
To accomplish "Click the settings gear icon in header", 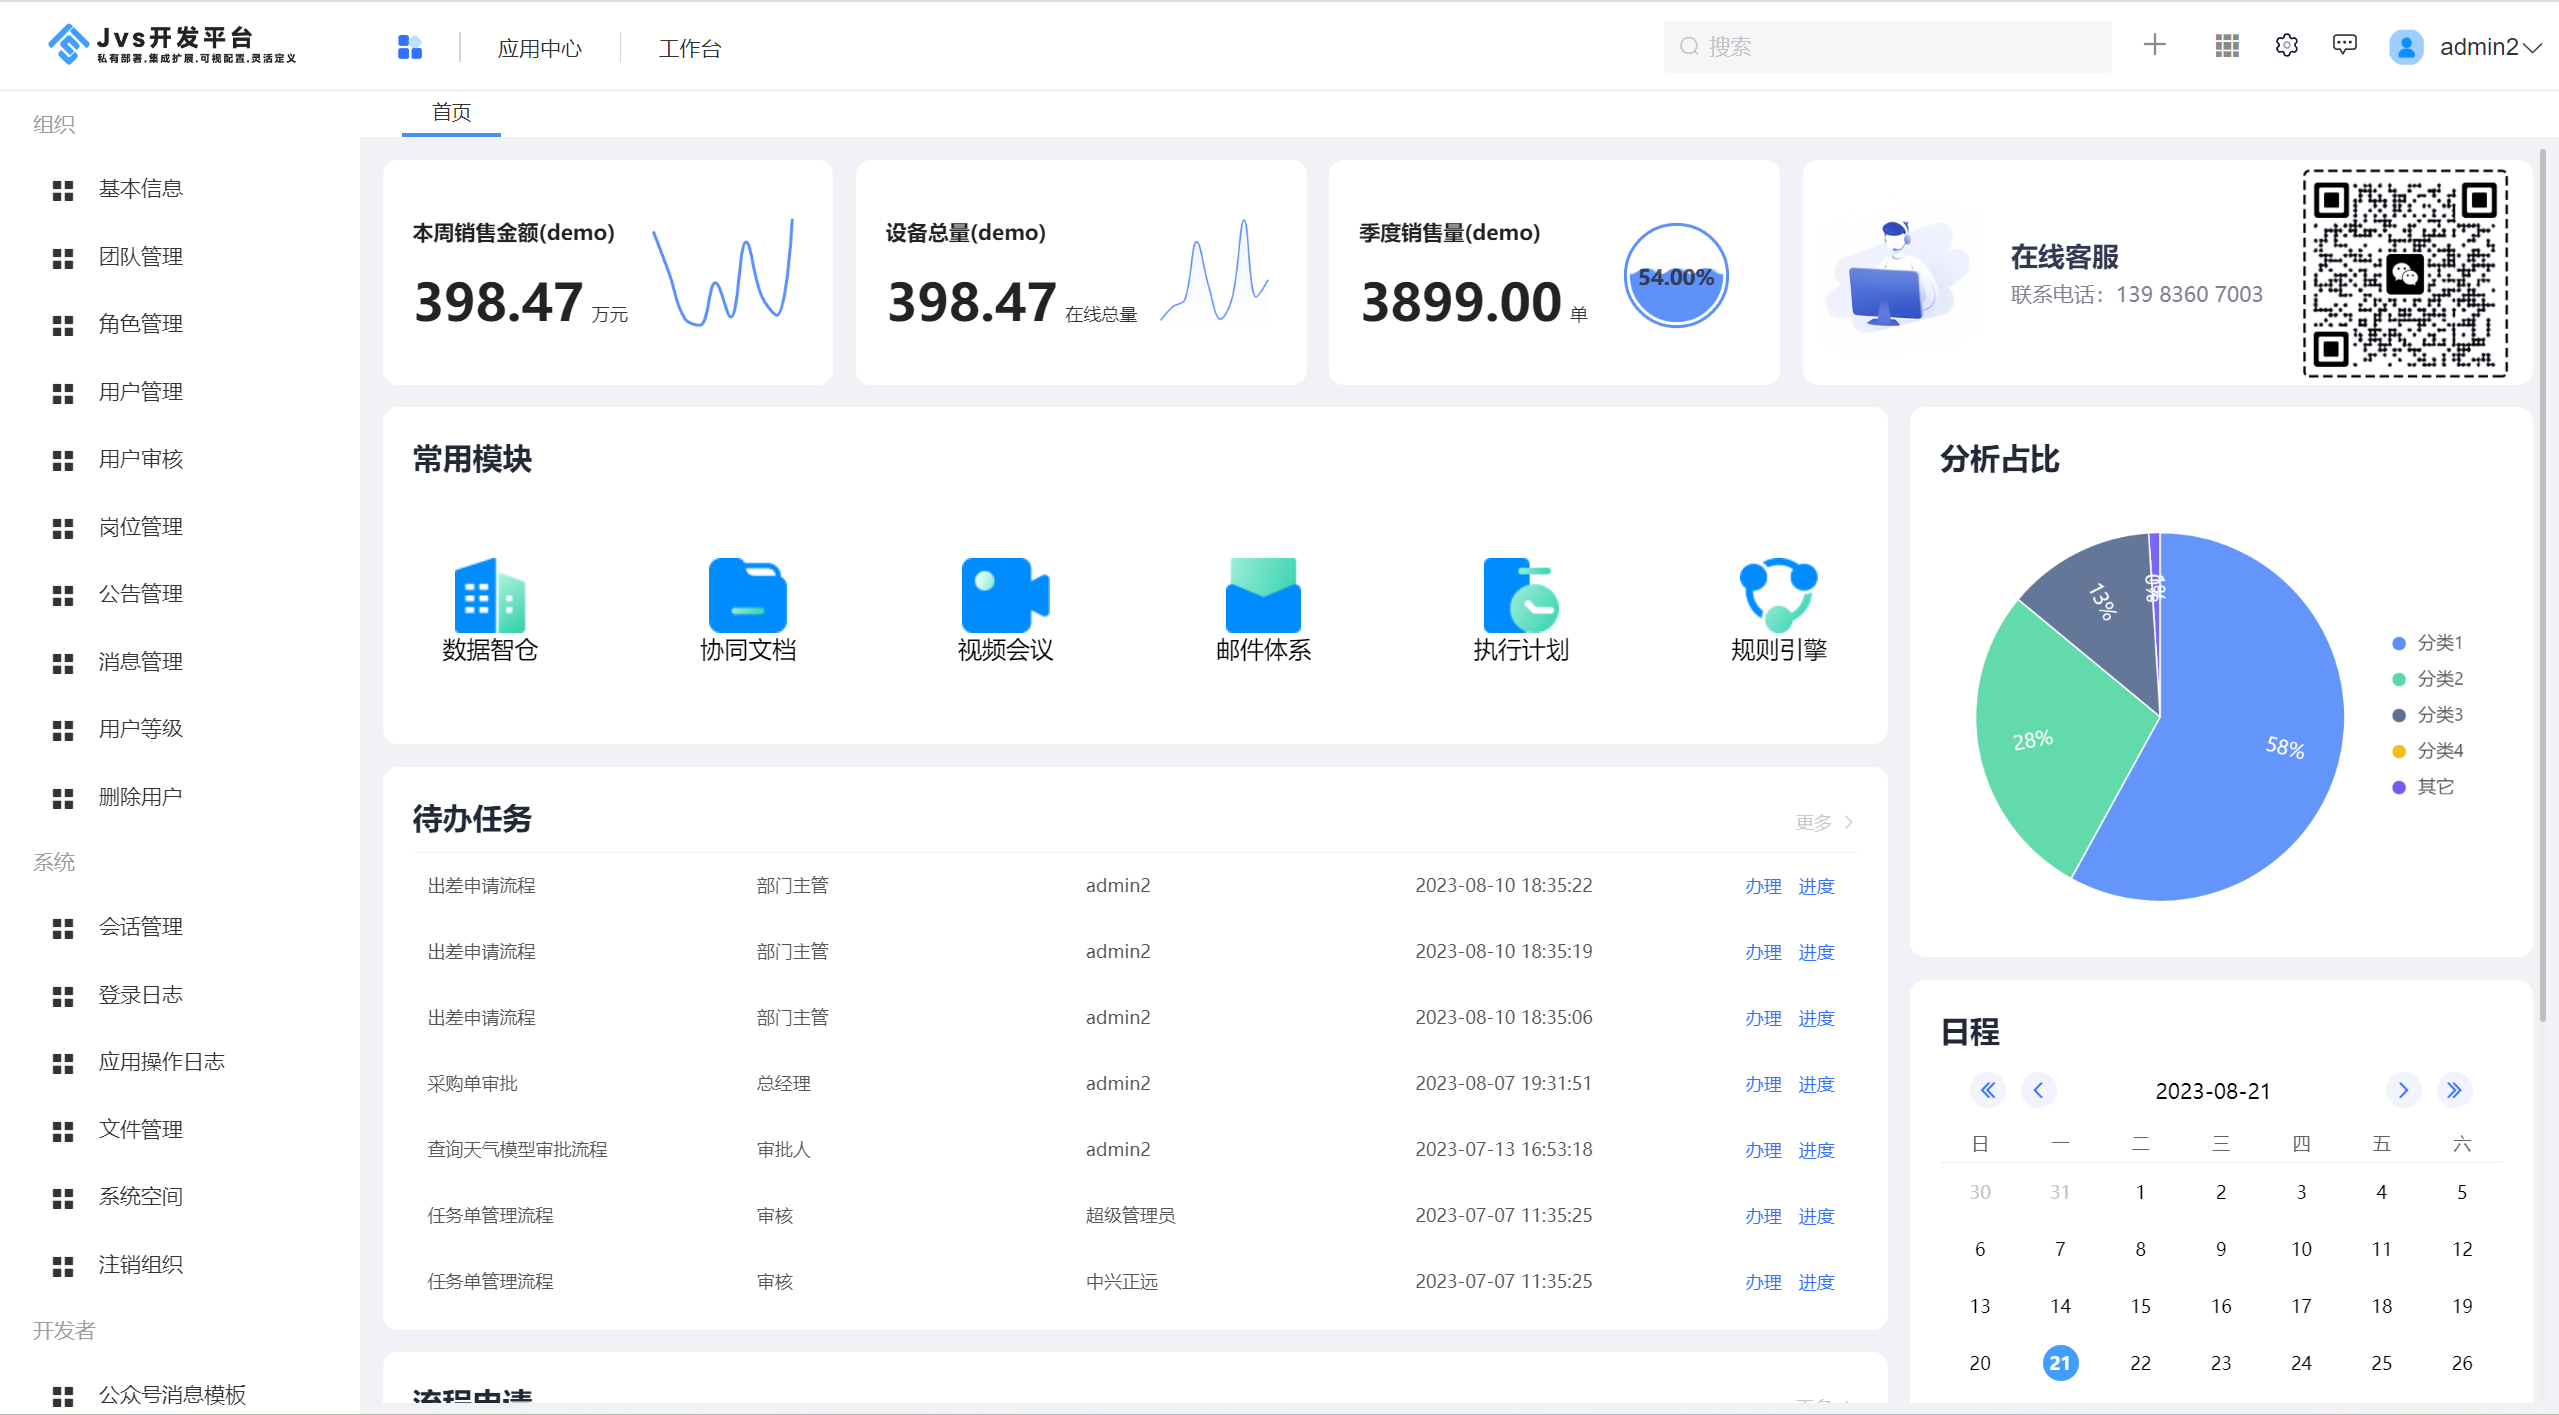I will click(2286, 46).
